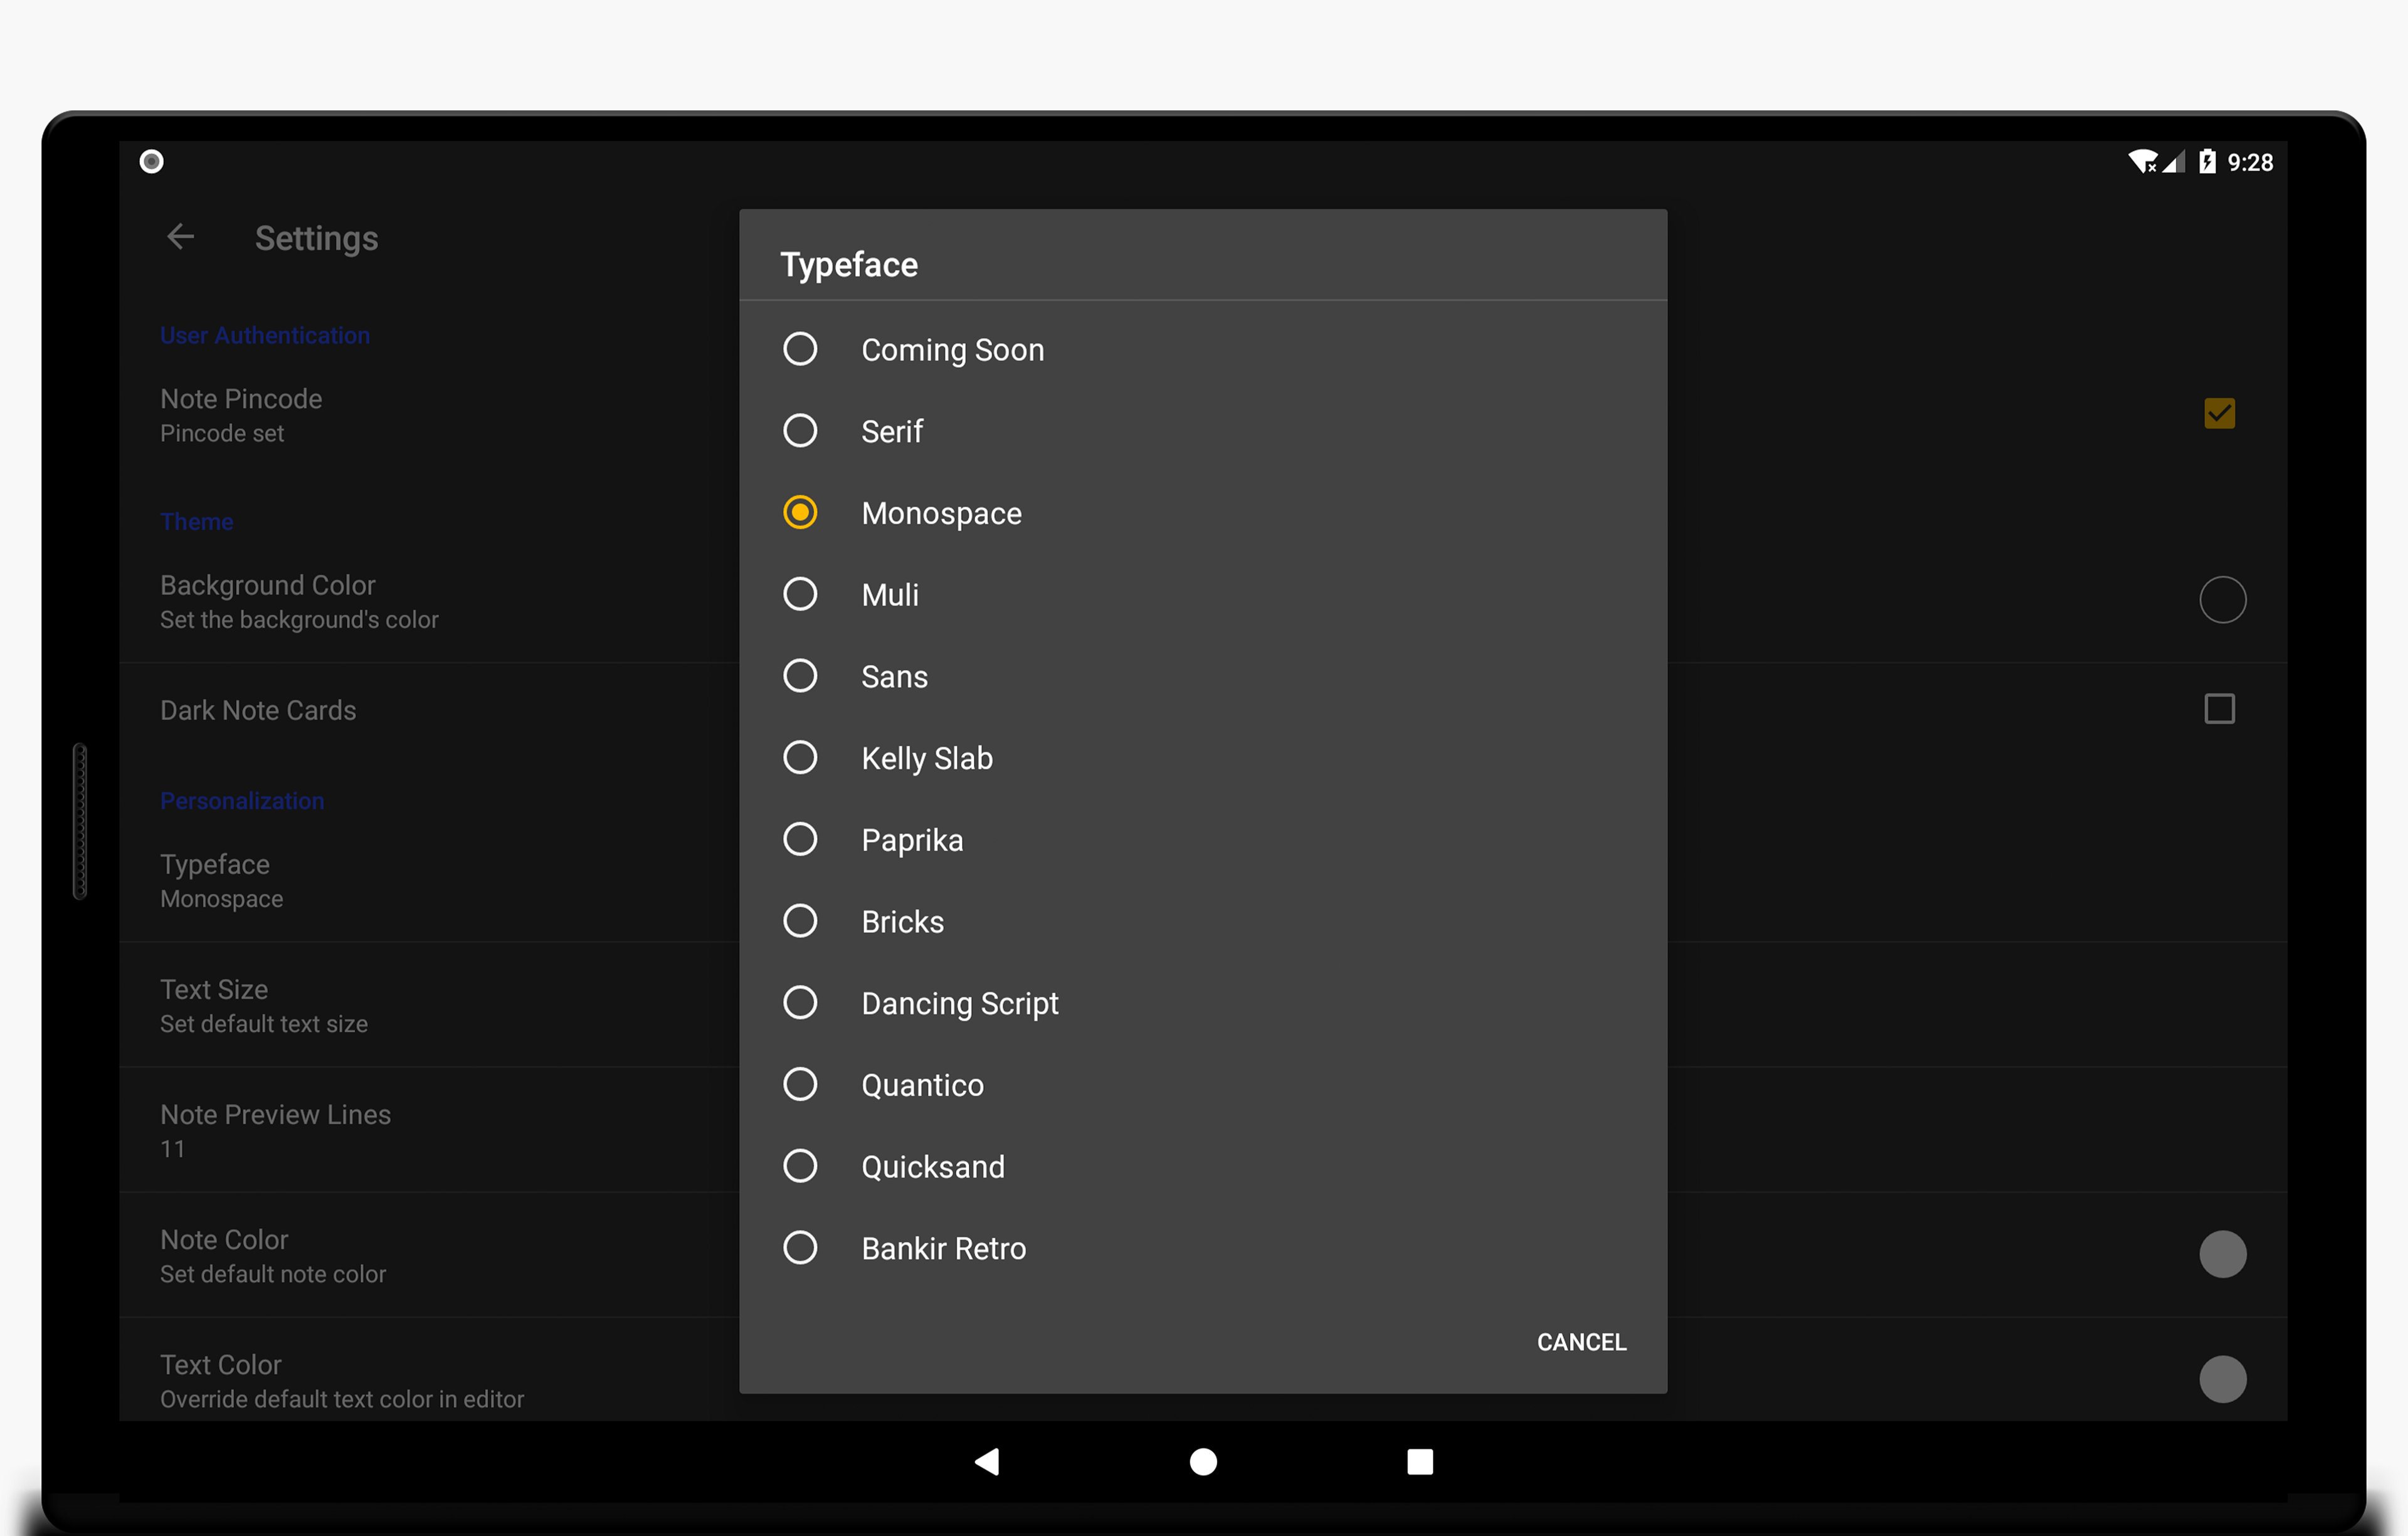Enable the Dark Note Cards checkbox
The width and height of the screenshot is (2408, 1536).
pos(2219,709)
